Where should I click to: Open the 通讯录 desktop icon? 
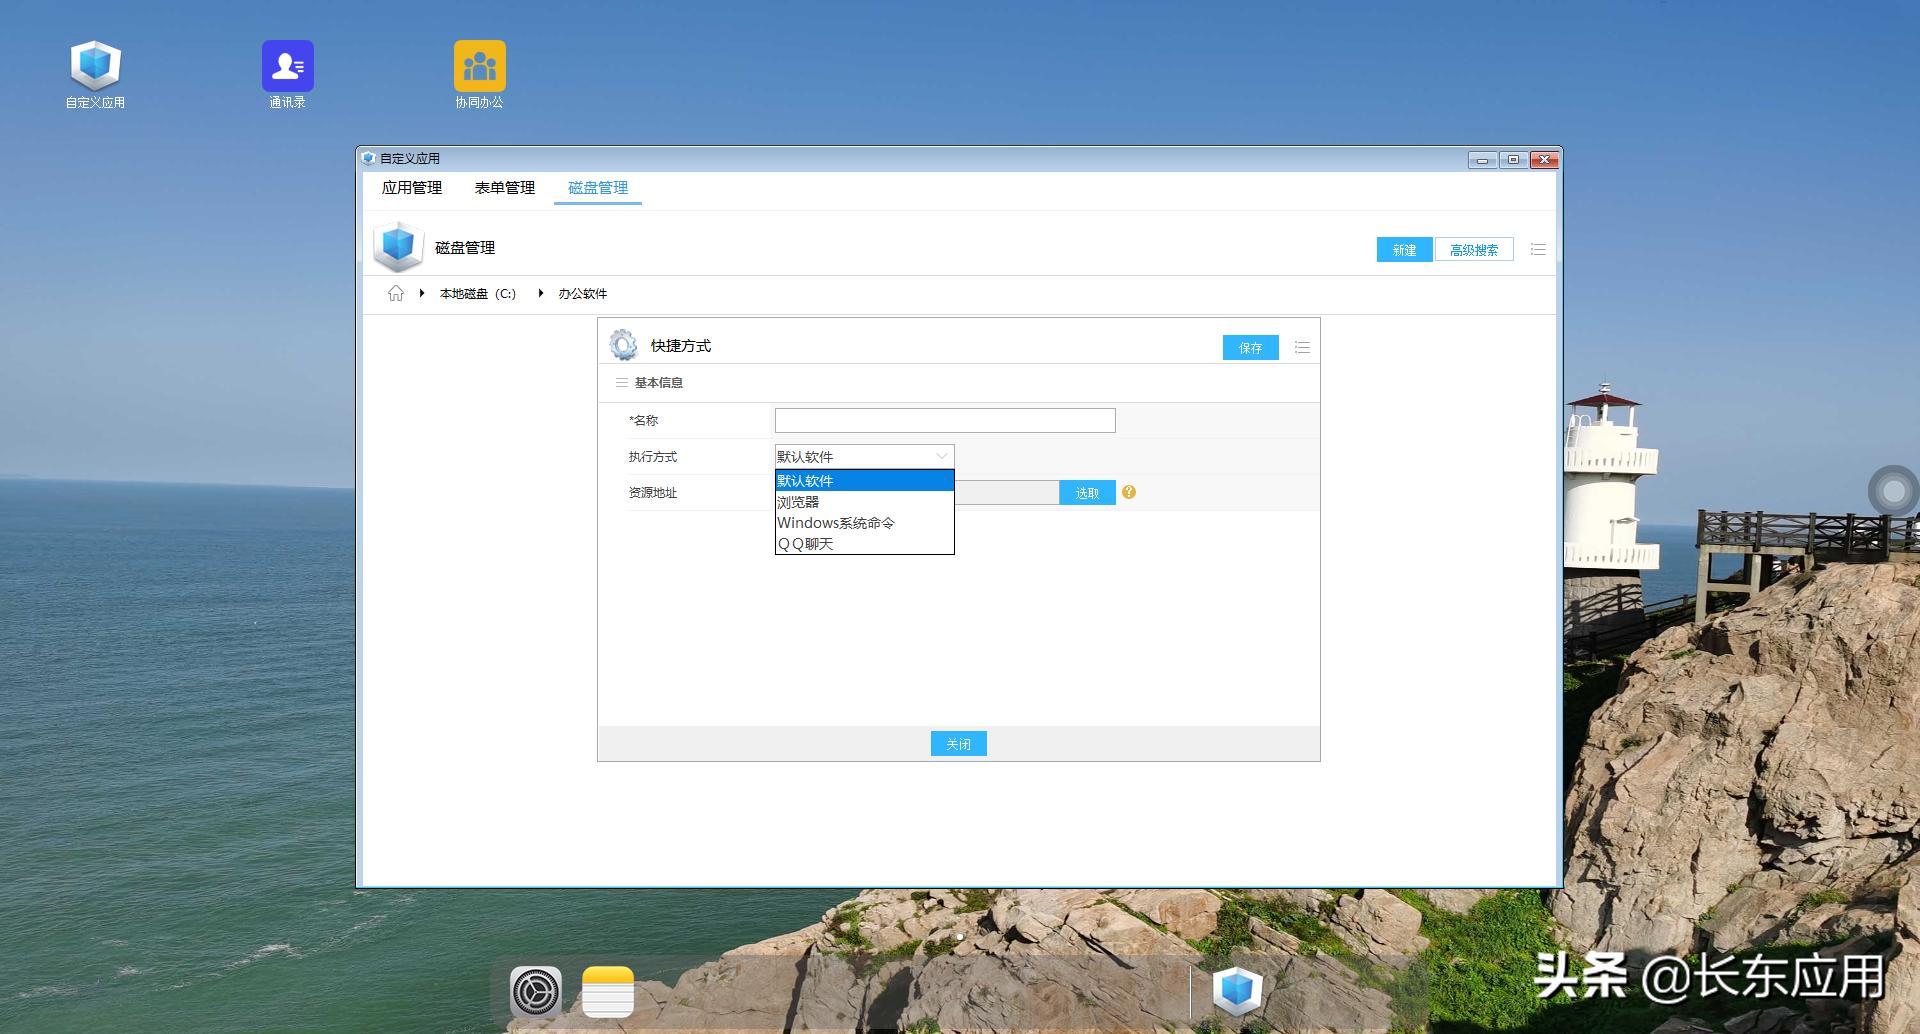287,68
